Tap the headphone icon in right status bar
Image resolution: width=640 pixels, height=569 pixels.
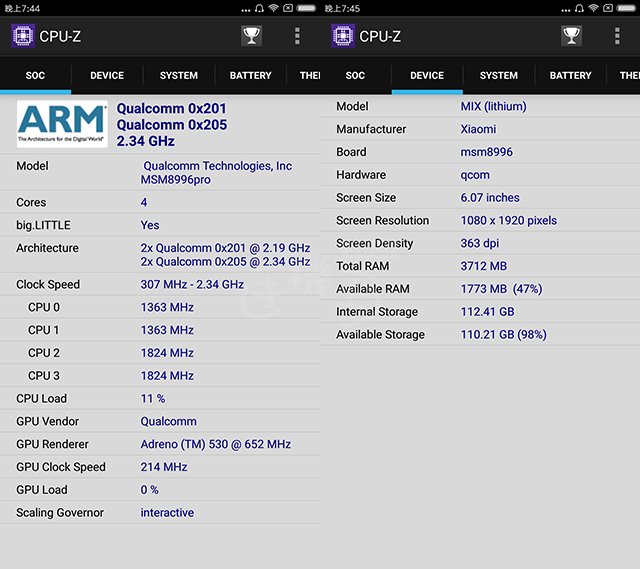pos(579,8)
